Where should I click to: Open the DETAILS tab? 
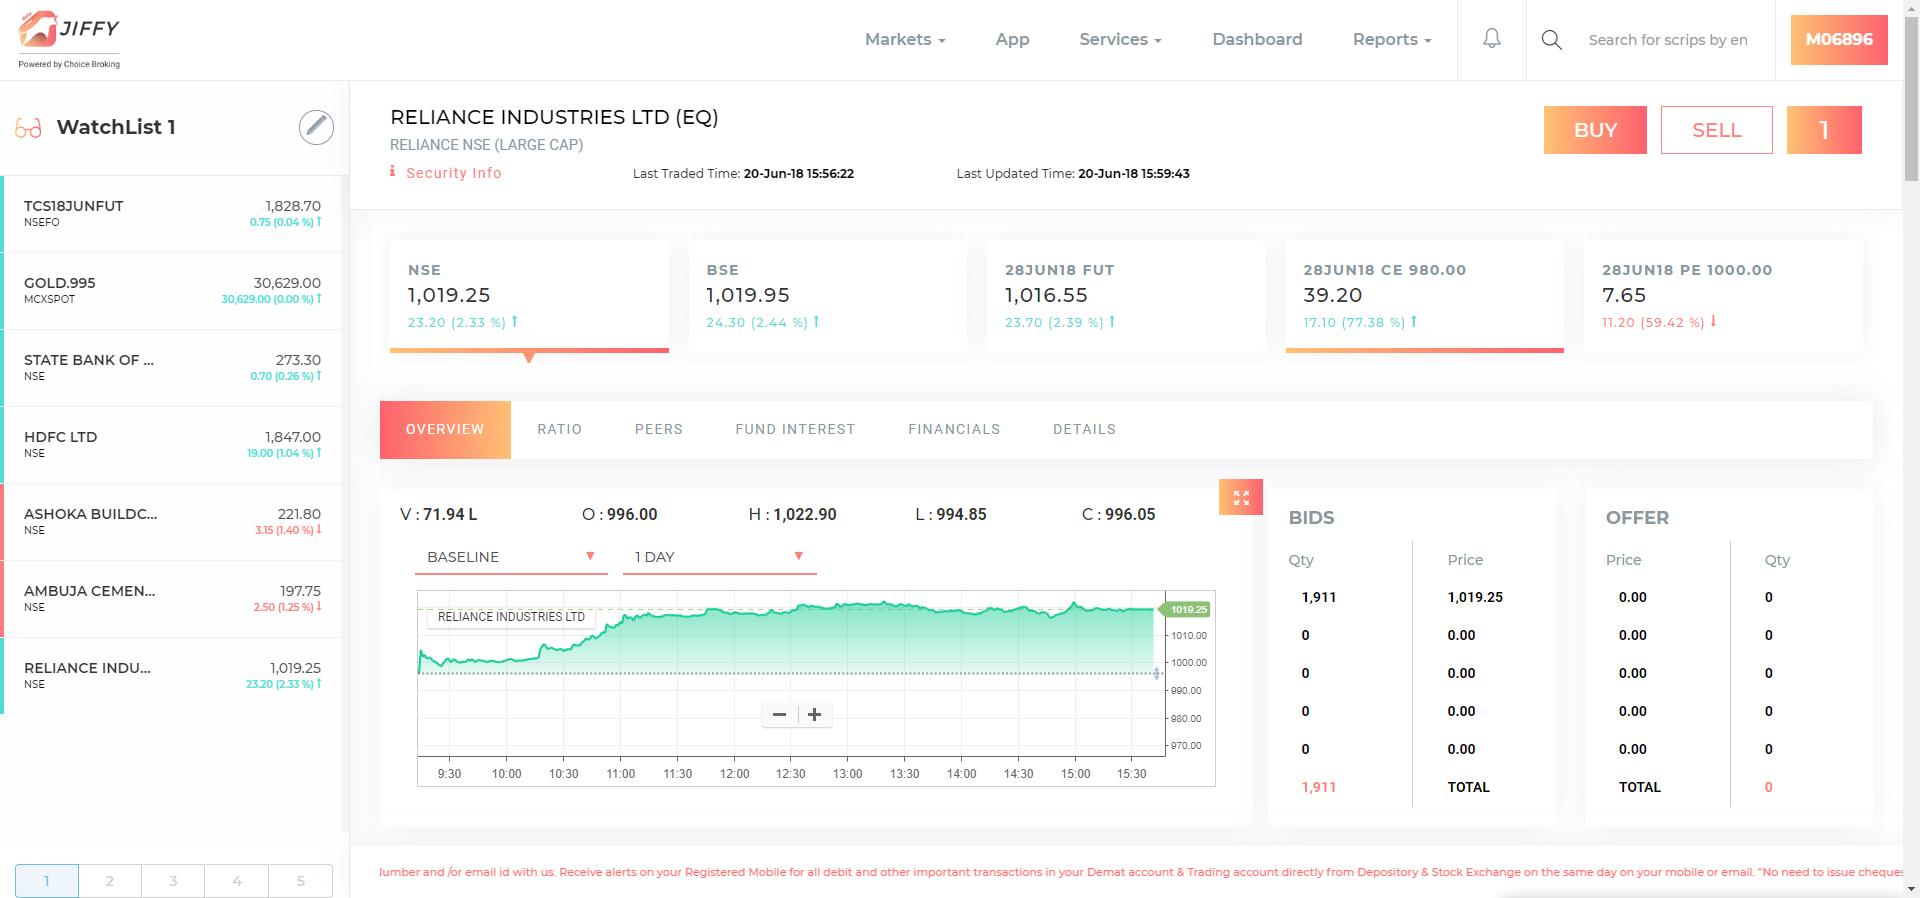tap(1084, 430)
